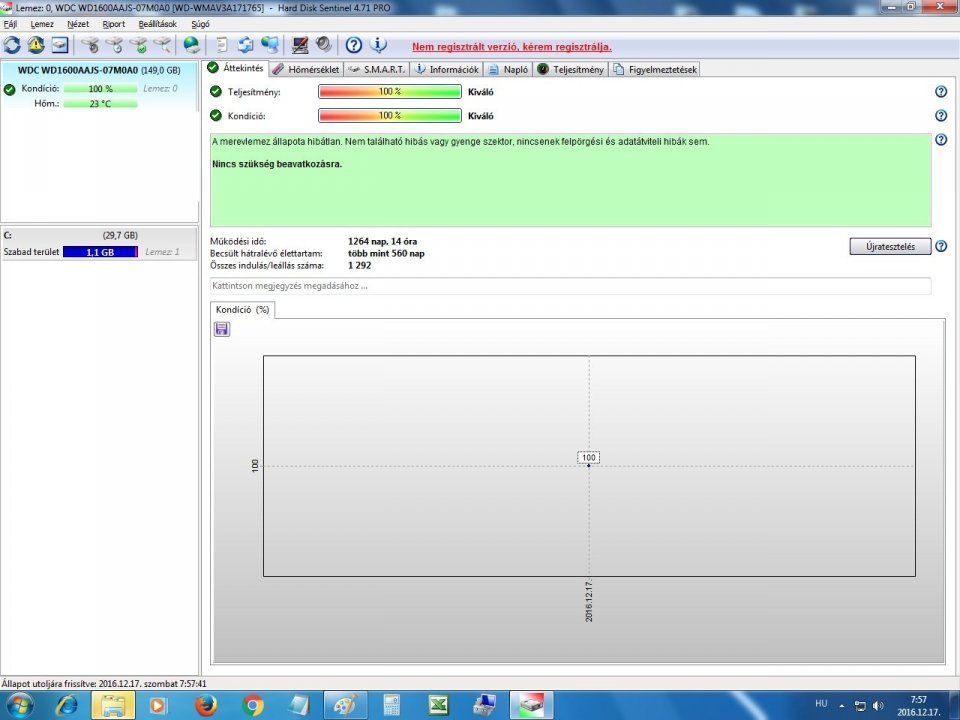Open the Súgó menu

pyautogui.click(x=200, y=24)
